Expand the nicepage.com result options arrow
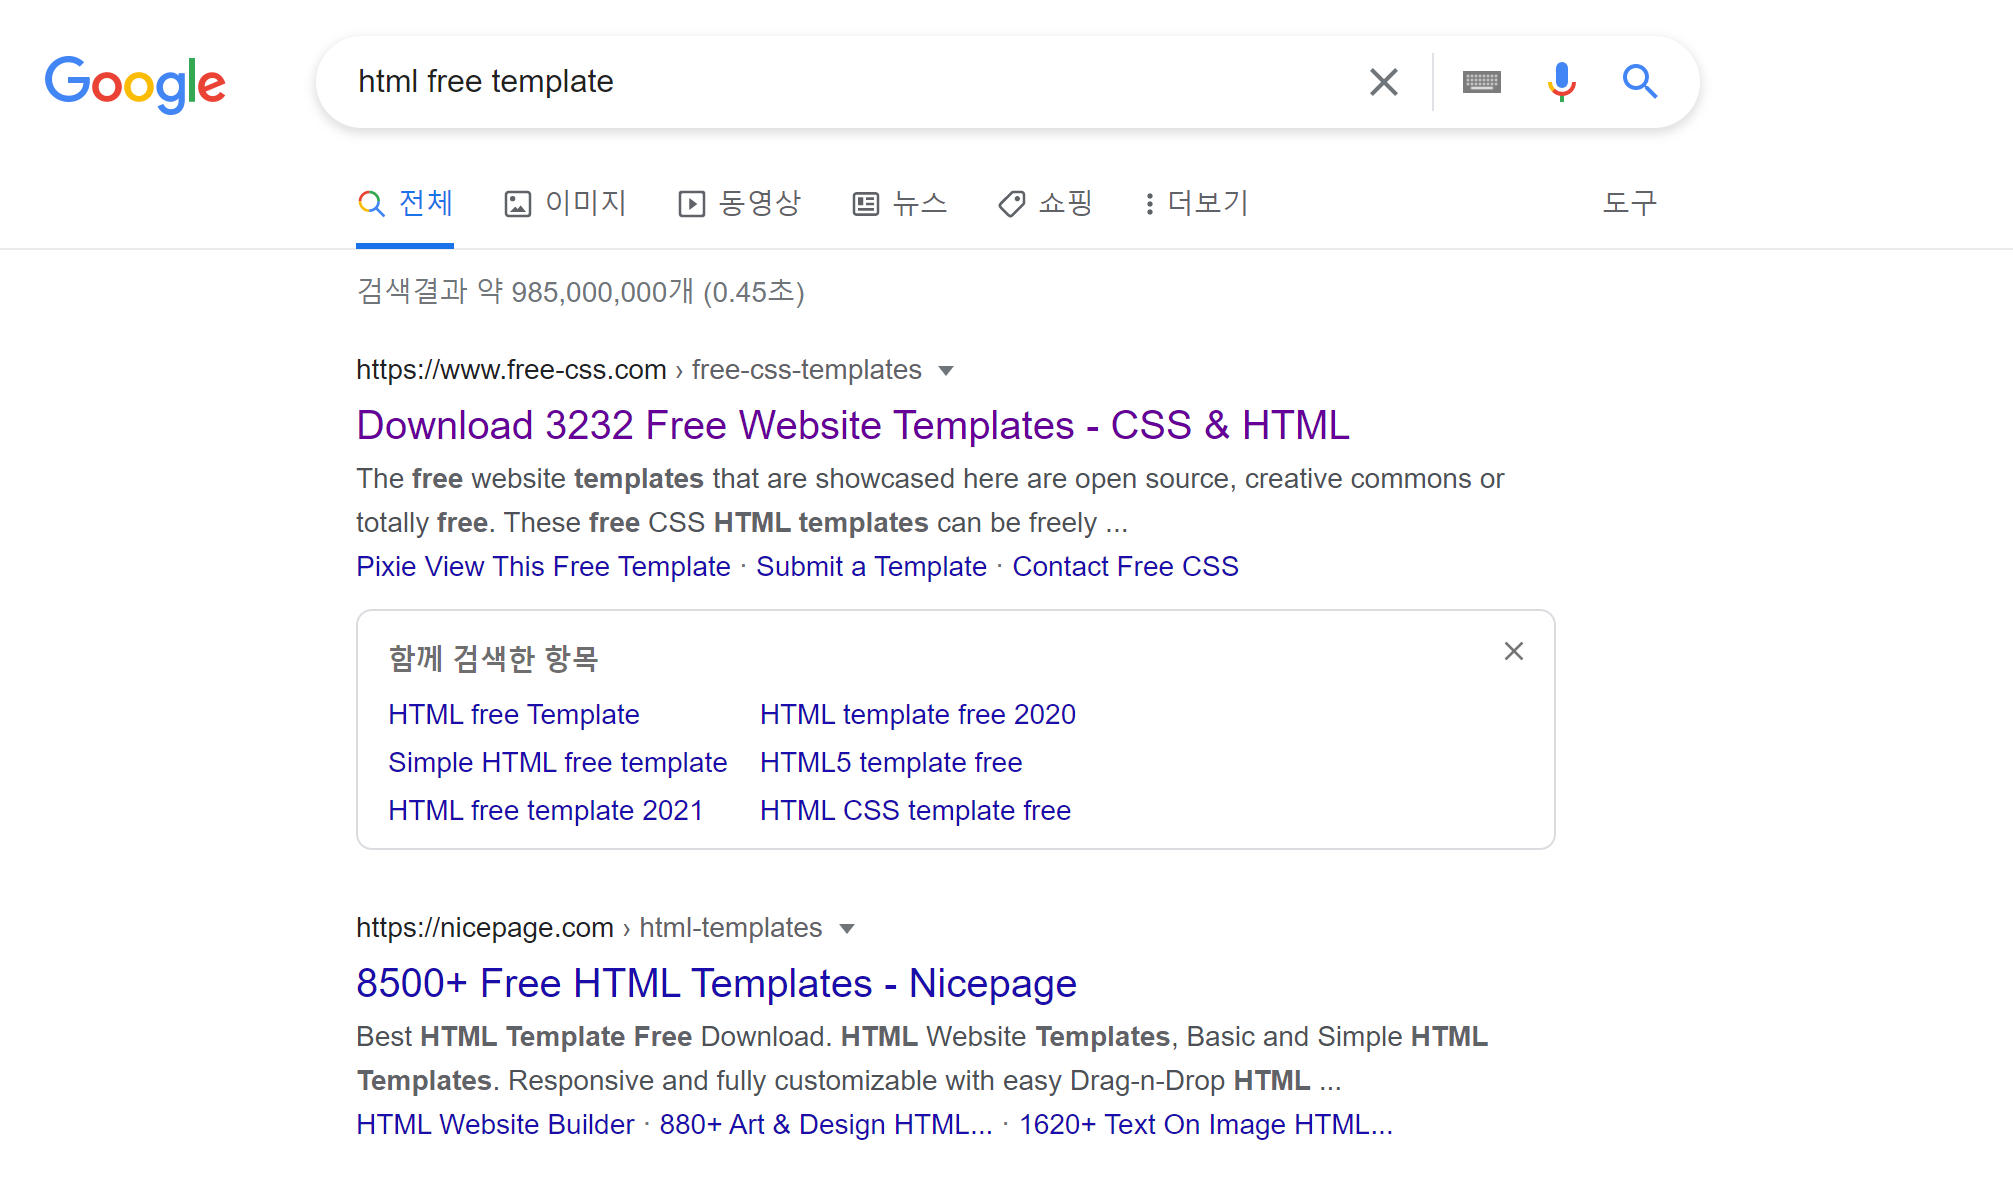Screen dimensions: 2013x1196 (x=847, y=929)
